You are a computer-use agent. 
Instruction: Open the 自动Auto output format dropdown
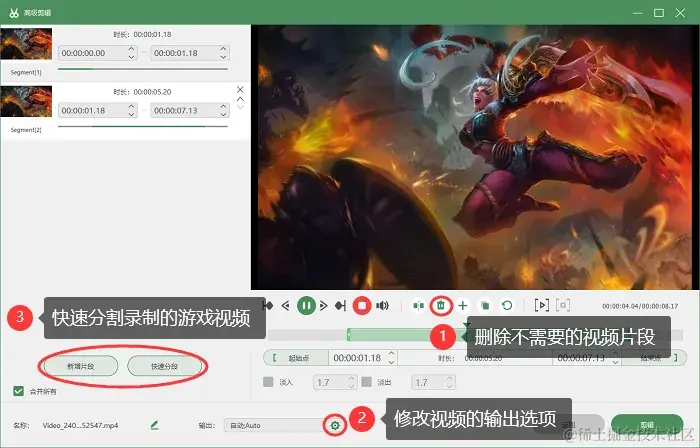(x=275, y=425)
